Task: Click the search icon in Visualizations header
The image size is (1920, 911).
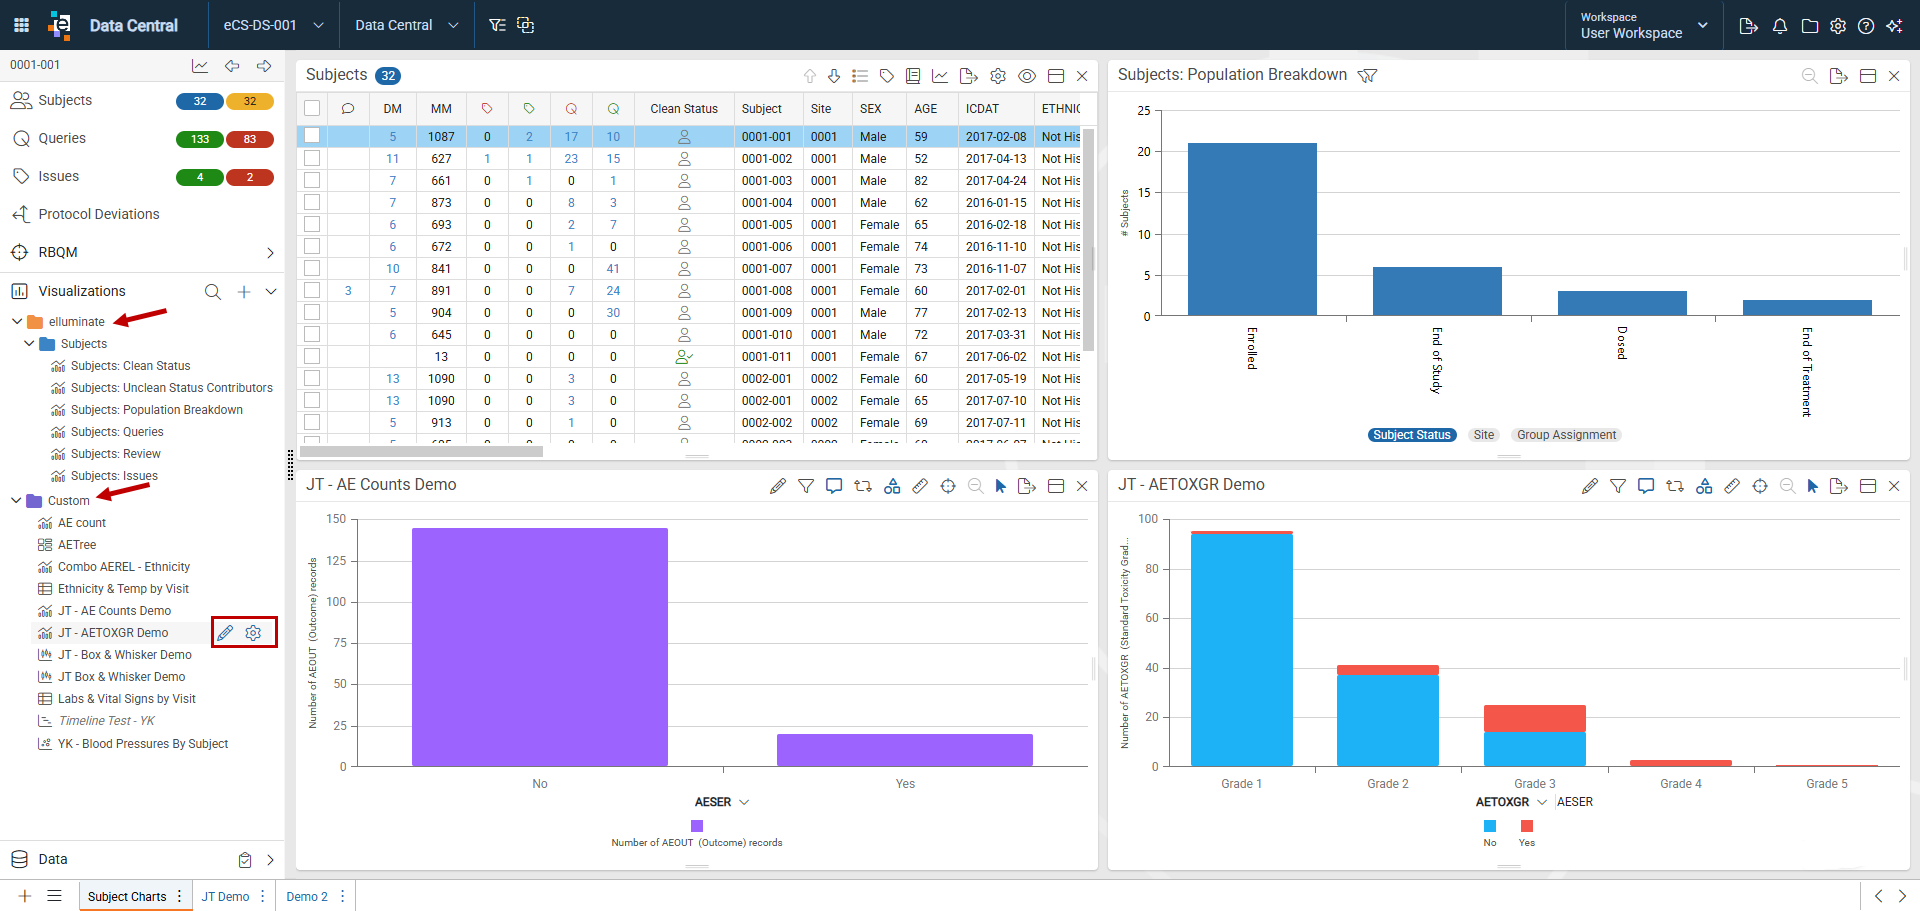Action: coord(213,292)
